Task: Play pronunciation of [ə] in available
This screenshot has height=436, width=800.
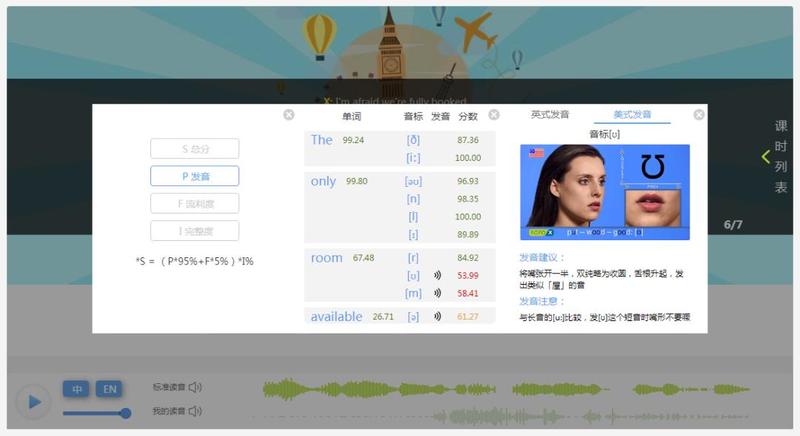Action: coord(437,317)
